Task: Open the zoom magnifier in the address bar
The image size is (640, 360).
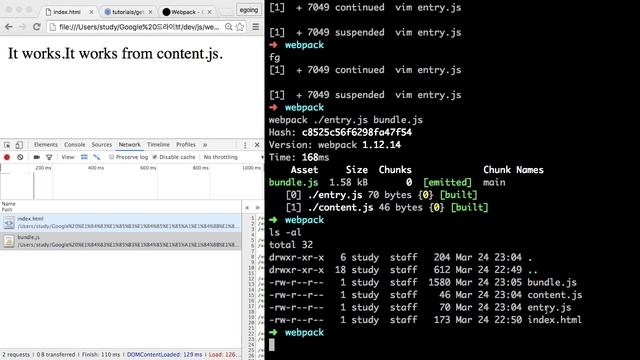Action: [x=229, y=27]
